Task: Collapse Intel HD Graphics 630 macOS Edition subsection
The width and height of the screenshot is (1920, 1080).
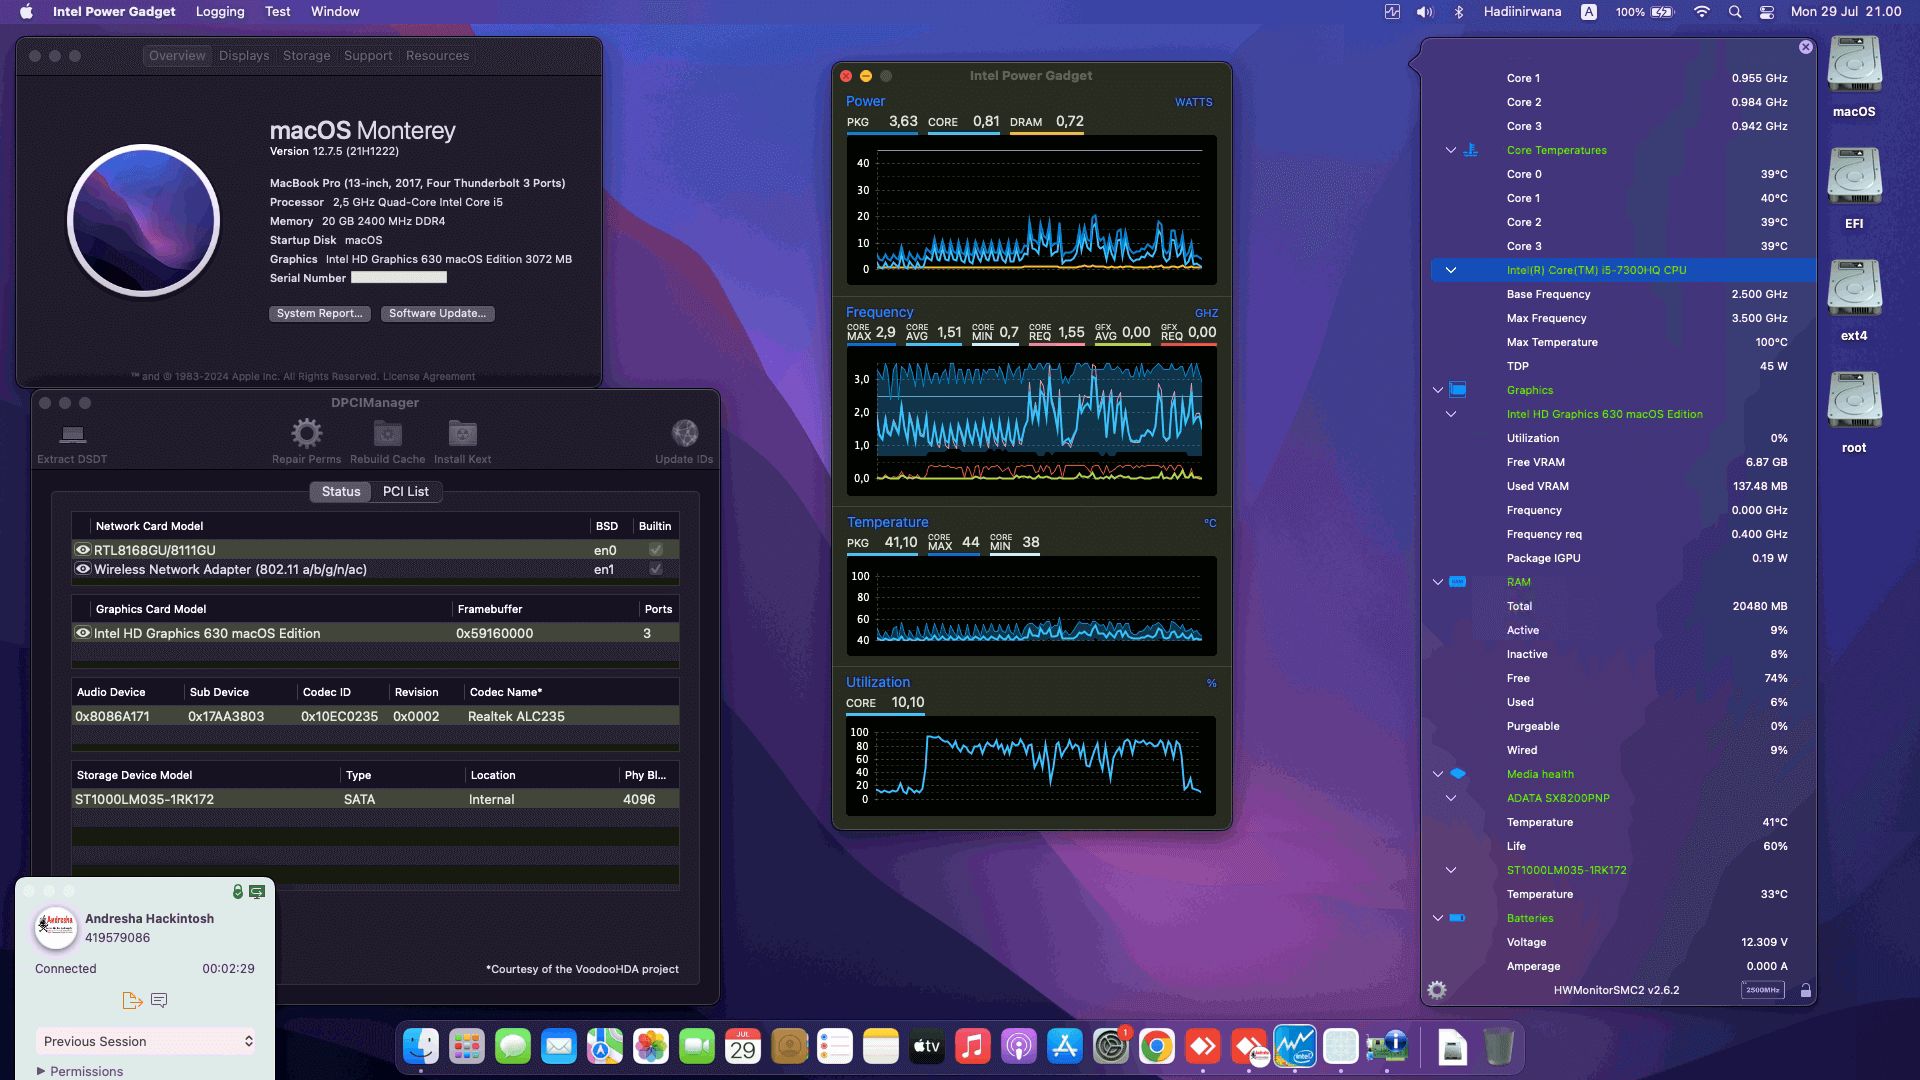Action: 1451,414
